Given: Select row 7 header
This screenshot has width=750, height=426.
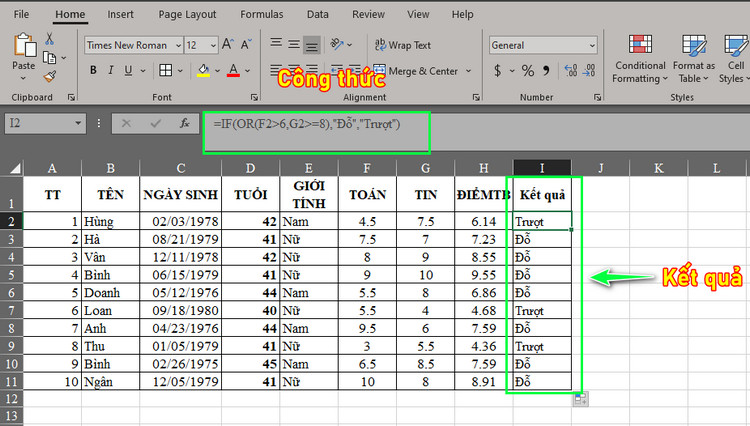Looking at the screenshot, I should [x=11, y=310].
